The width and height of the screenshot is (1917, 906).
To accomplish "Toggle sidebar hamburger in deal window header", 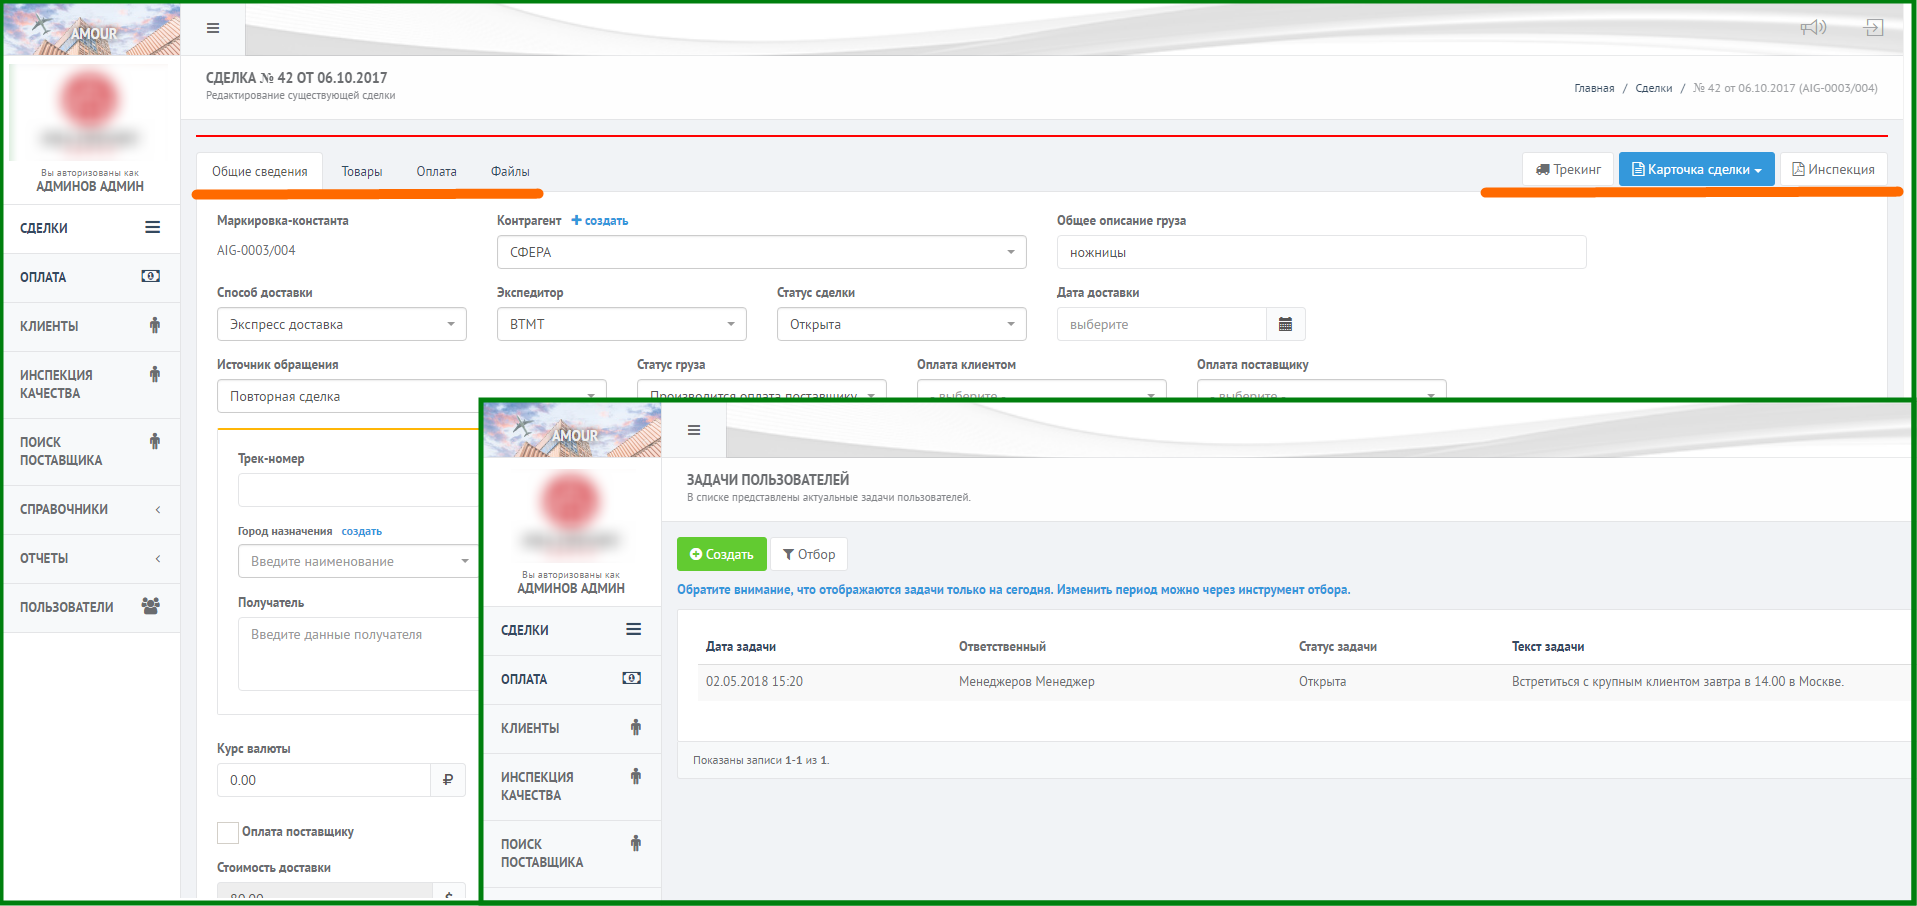I will [213, 28].
